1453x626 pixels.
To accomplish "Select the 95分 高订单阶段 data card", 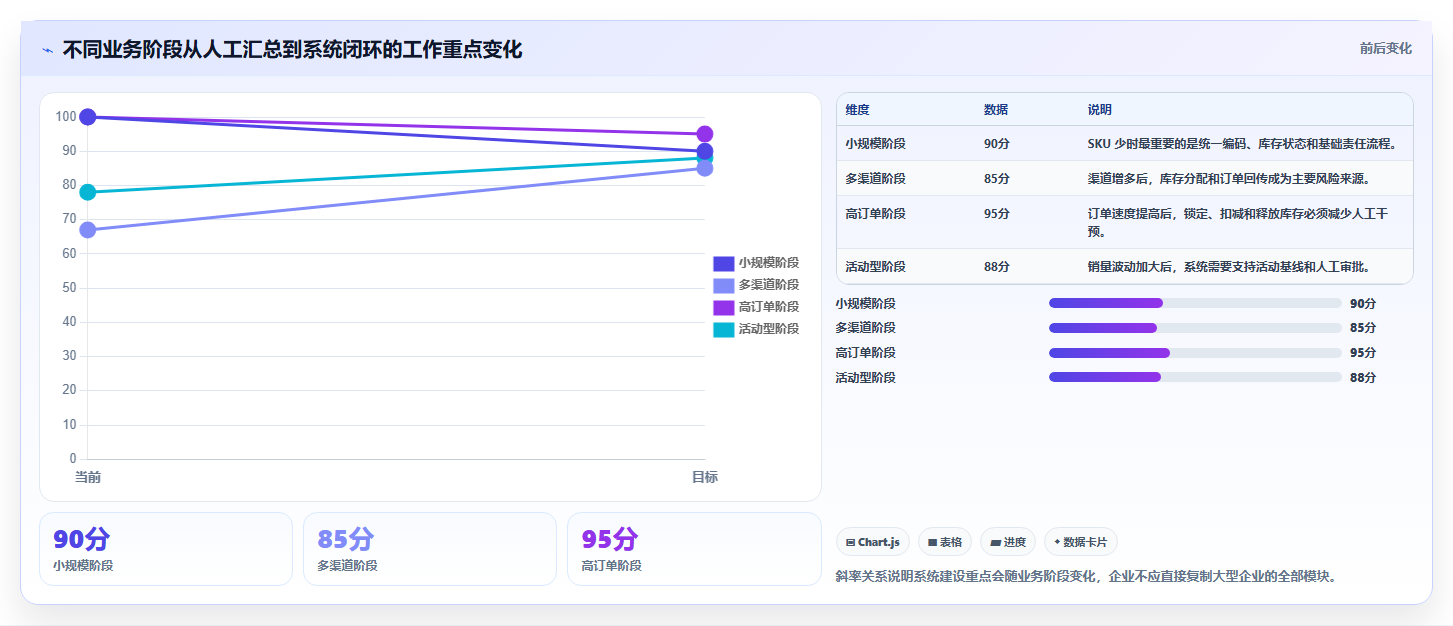I will 694,549.
